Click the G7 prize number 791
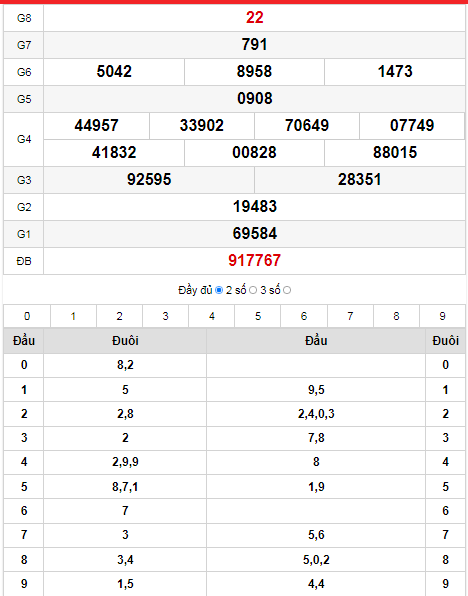 [x=254, y=44]
